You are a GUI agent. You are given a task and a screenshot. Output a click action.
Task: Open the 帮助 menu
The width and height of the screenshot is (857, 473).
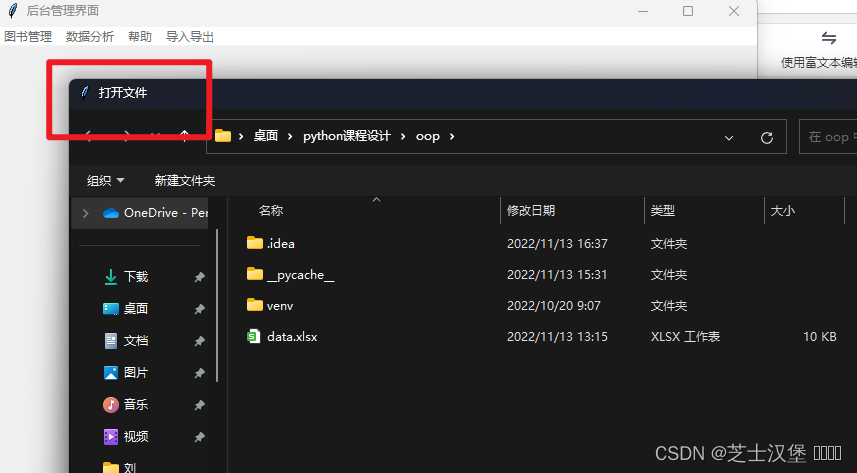pos(140,37)
